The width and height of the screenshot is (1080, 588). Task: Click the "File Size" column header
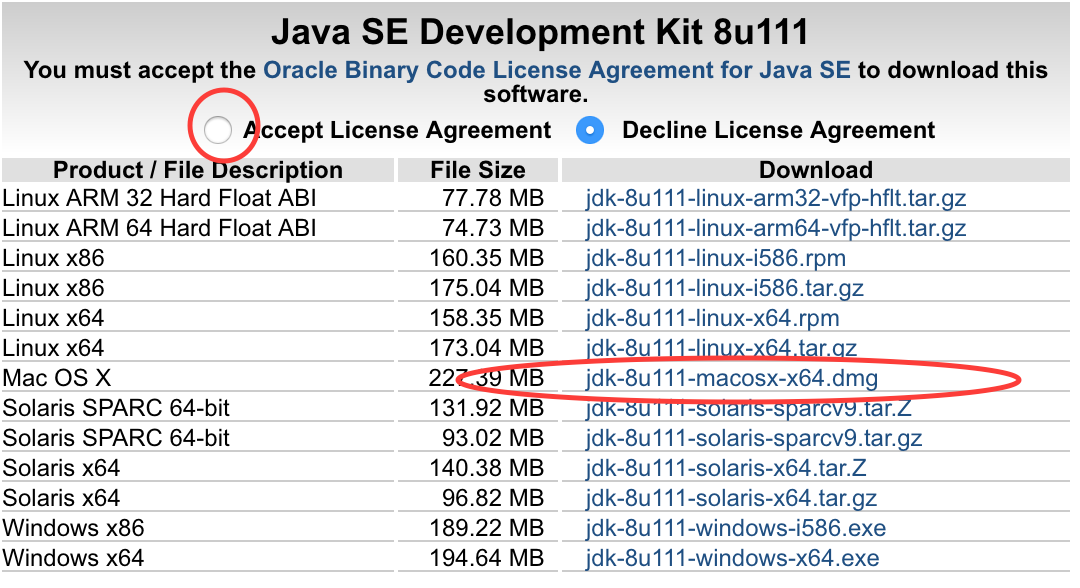pos(478,169)
